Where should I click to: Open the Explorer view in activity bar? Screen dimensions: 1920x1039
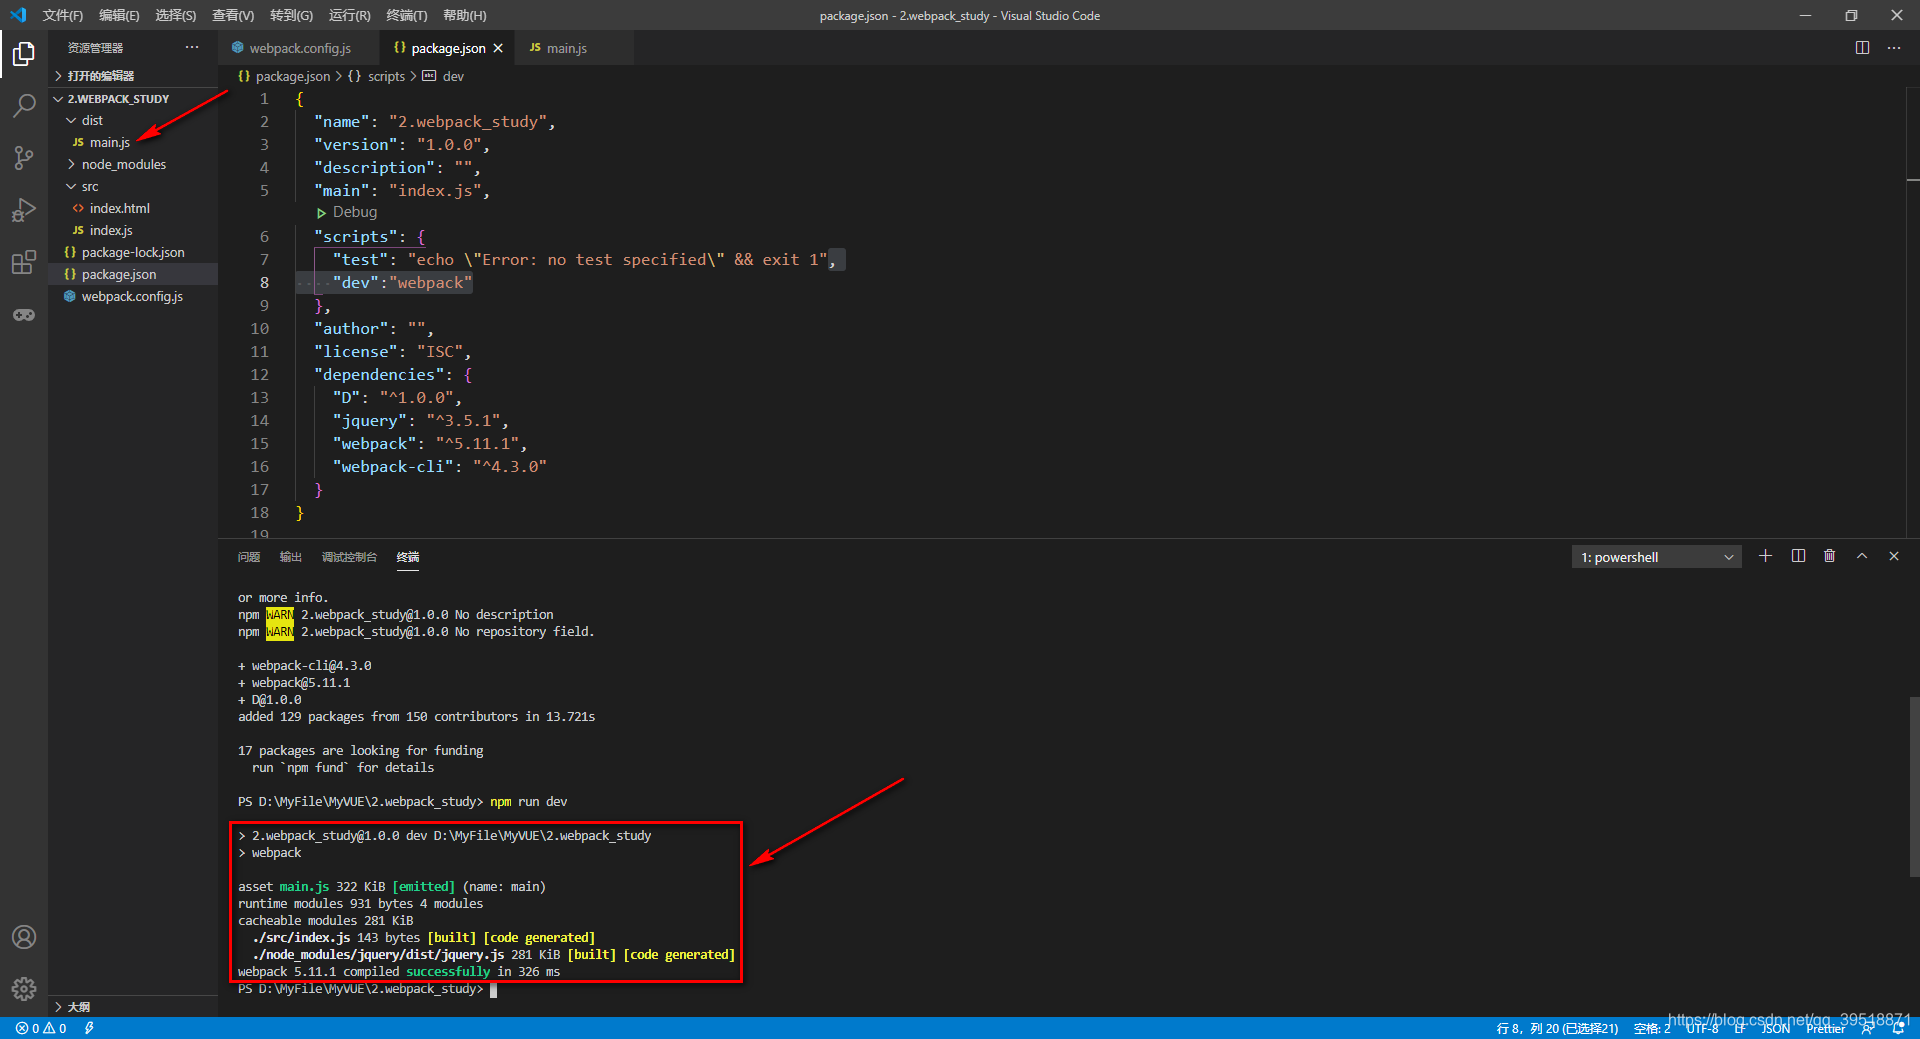click(24, 53)
